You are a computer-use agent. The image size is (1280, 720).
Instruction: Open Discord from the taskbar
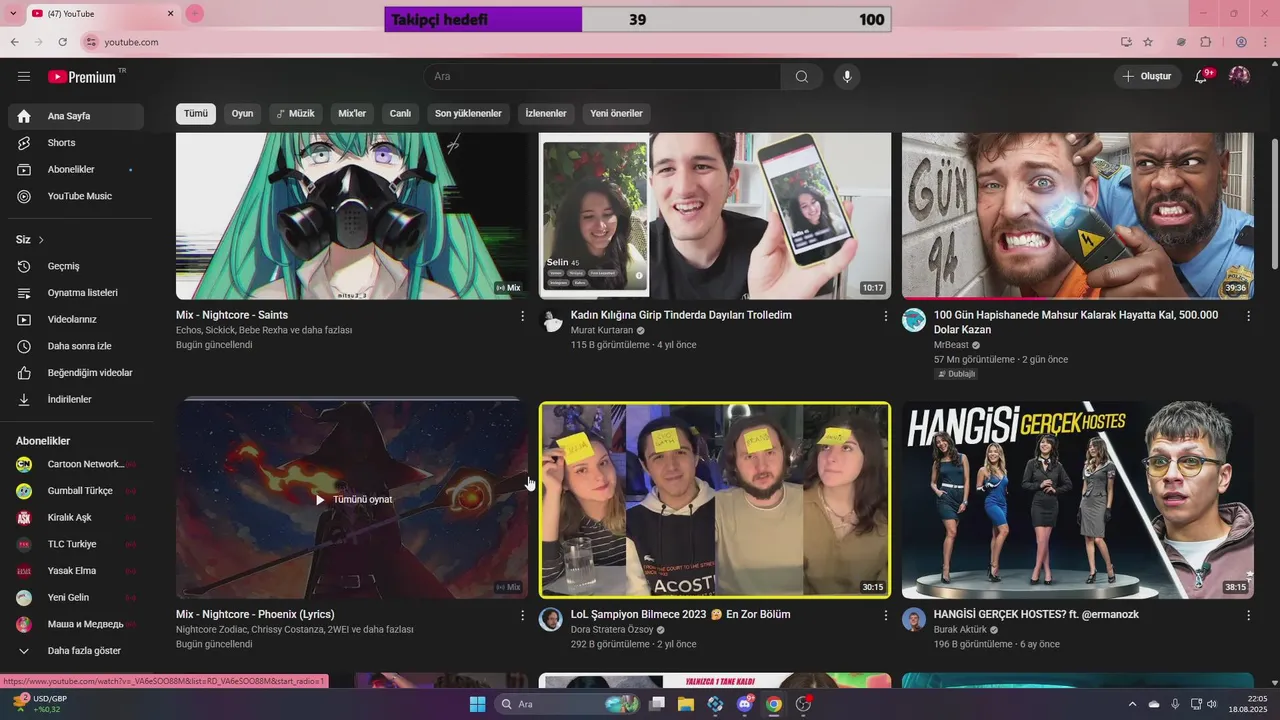tap(745, 704)
